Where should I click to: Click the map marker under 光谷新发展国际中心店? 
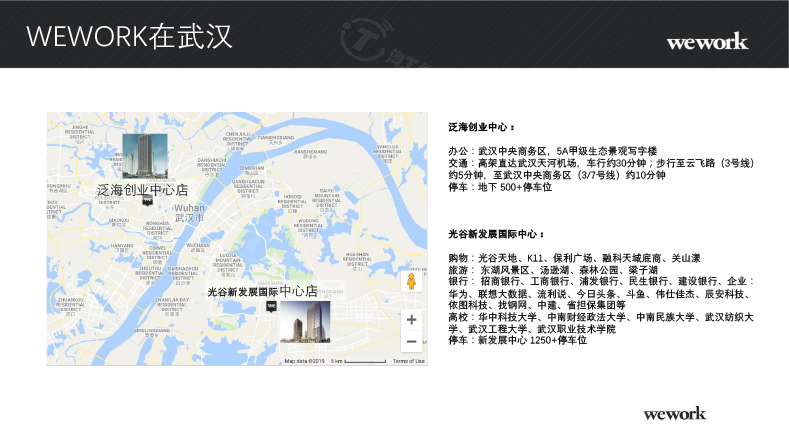271,307
